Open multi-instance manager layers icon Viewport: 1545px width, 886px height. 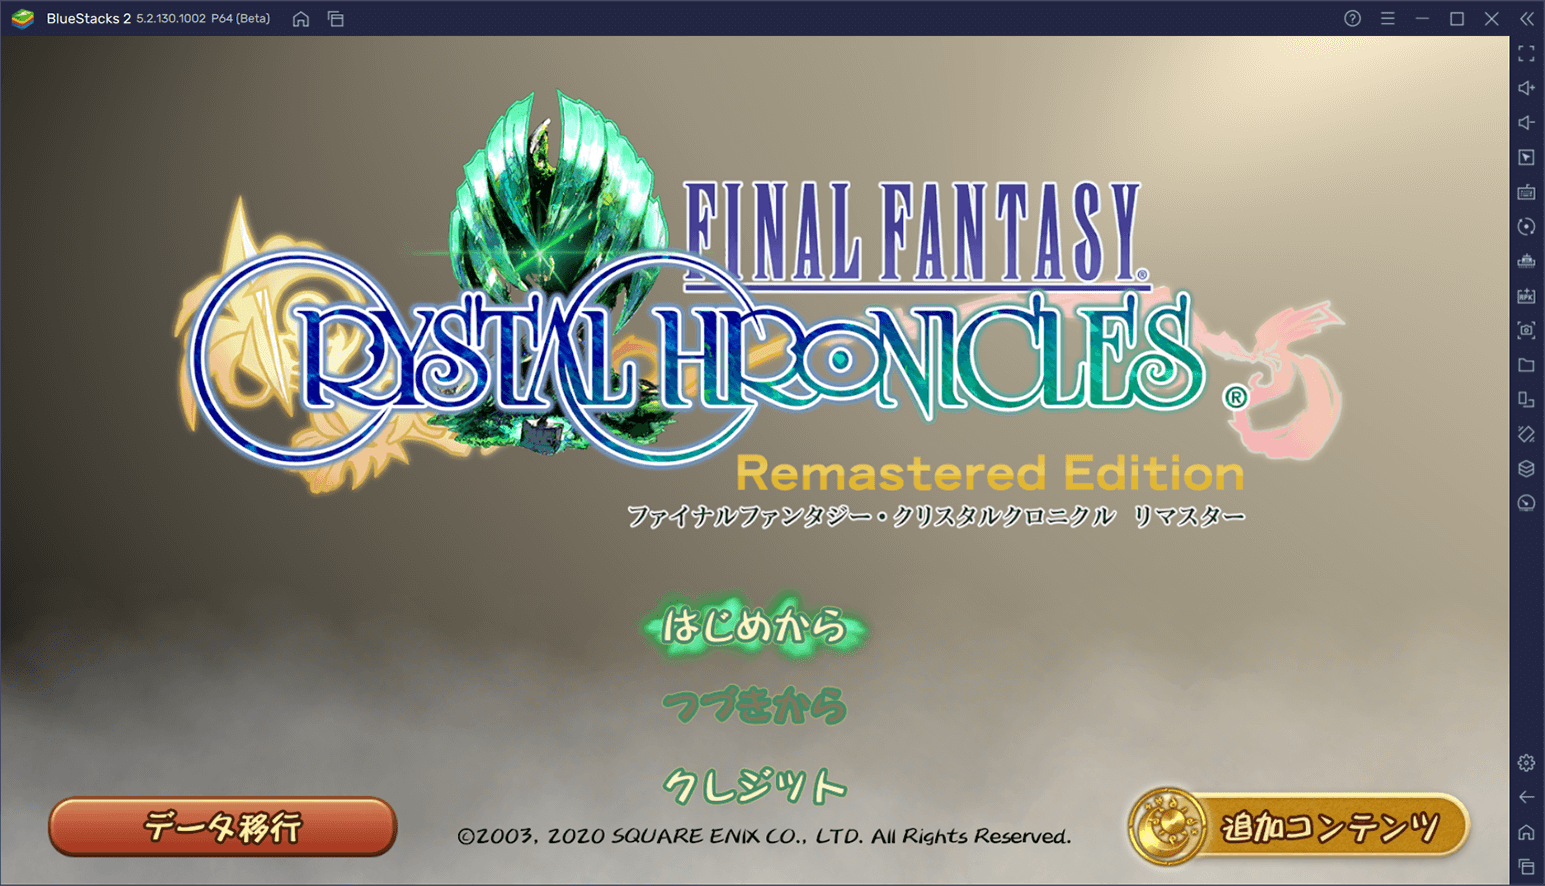pos(1526,469)
